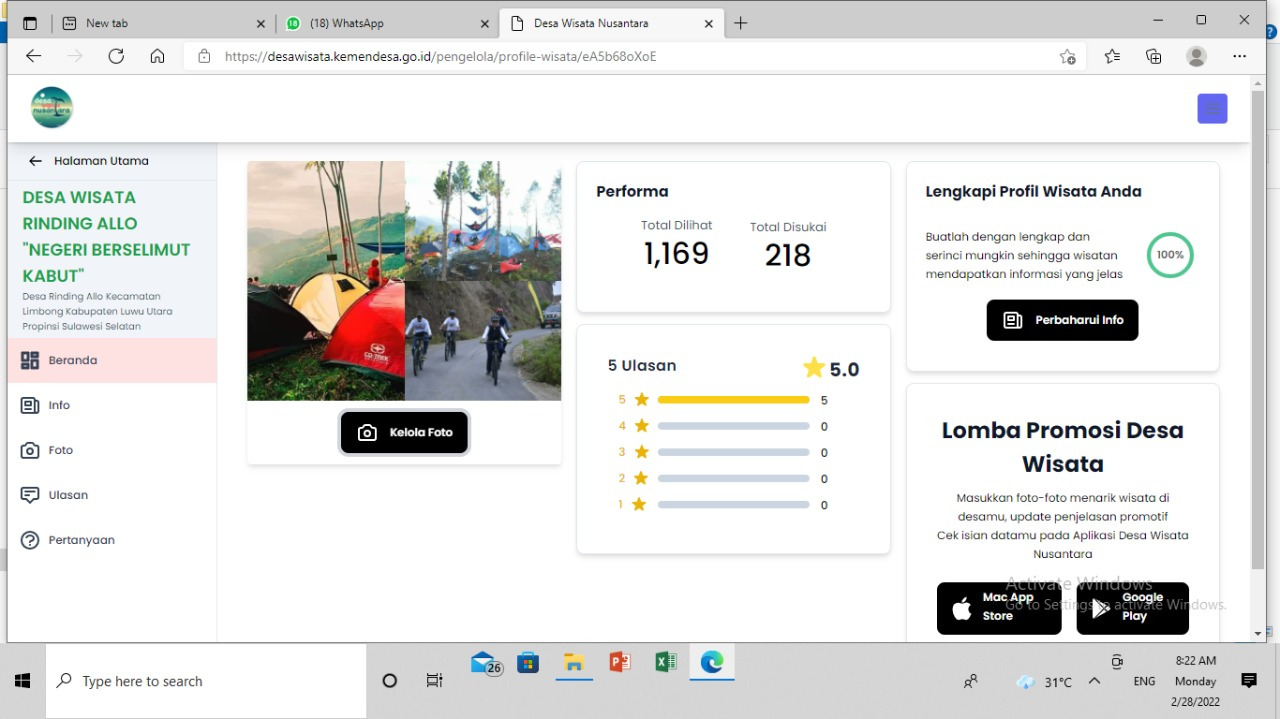This screenshot has width=1280, height=719.
Task: Open the Mac App Store download button
Action: click(998, 608)
